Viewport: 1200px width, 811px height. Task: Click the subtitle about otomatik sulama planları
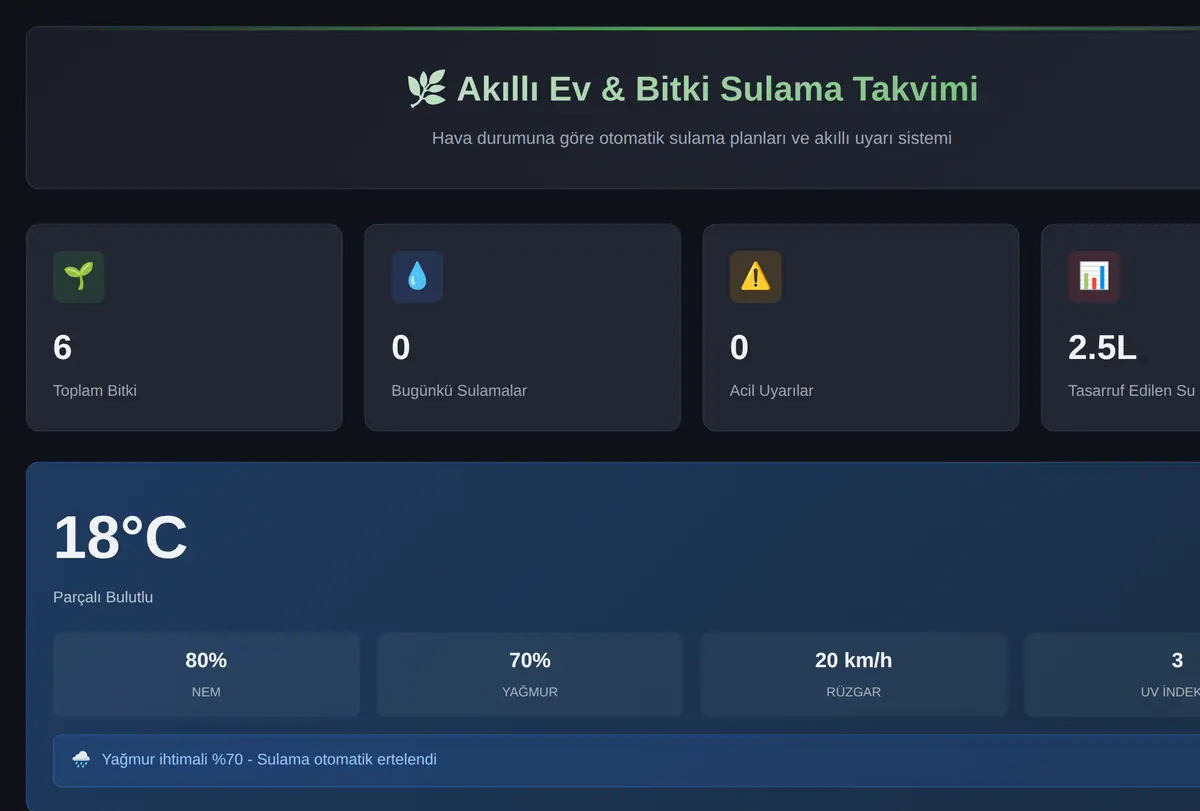tap(692, 138)
